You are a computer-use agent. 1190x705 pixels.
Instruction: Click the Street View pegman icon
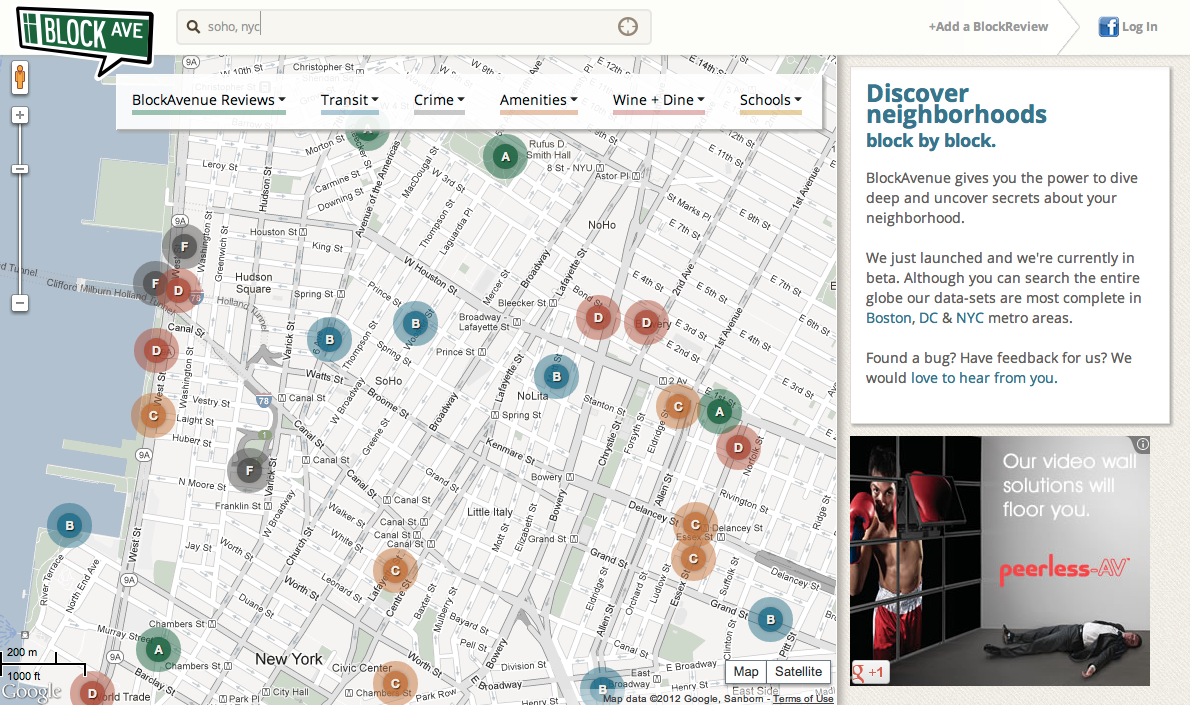point(20,77)
